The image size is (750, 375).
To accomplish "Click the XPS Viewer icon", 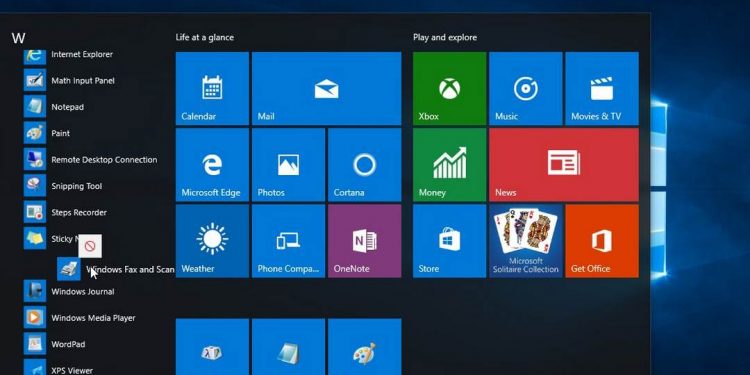I will [35, 367].
